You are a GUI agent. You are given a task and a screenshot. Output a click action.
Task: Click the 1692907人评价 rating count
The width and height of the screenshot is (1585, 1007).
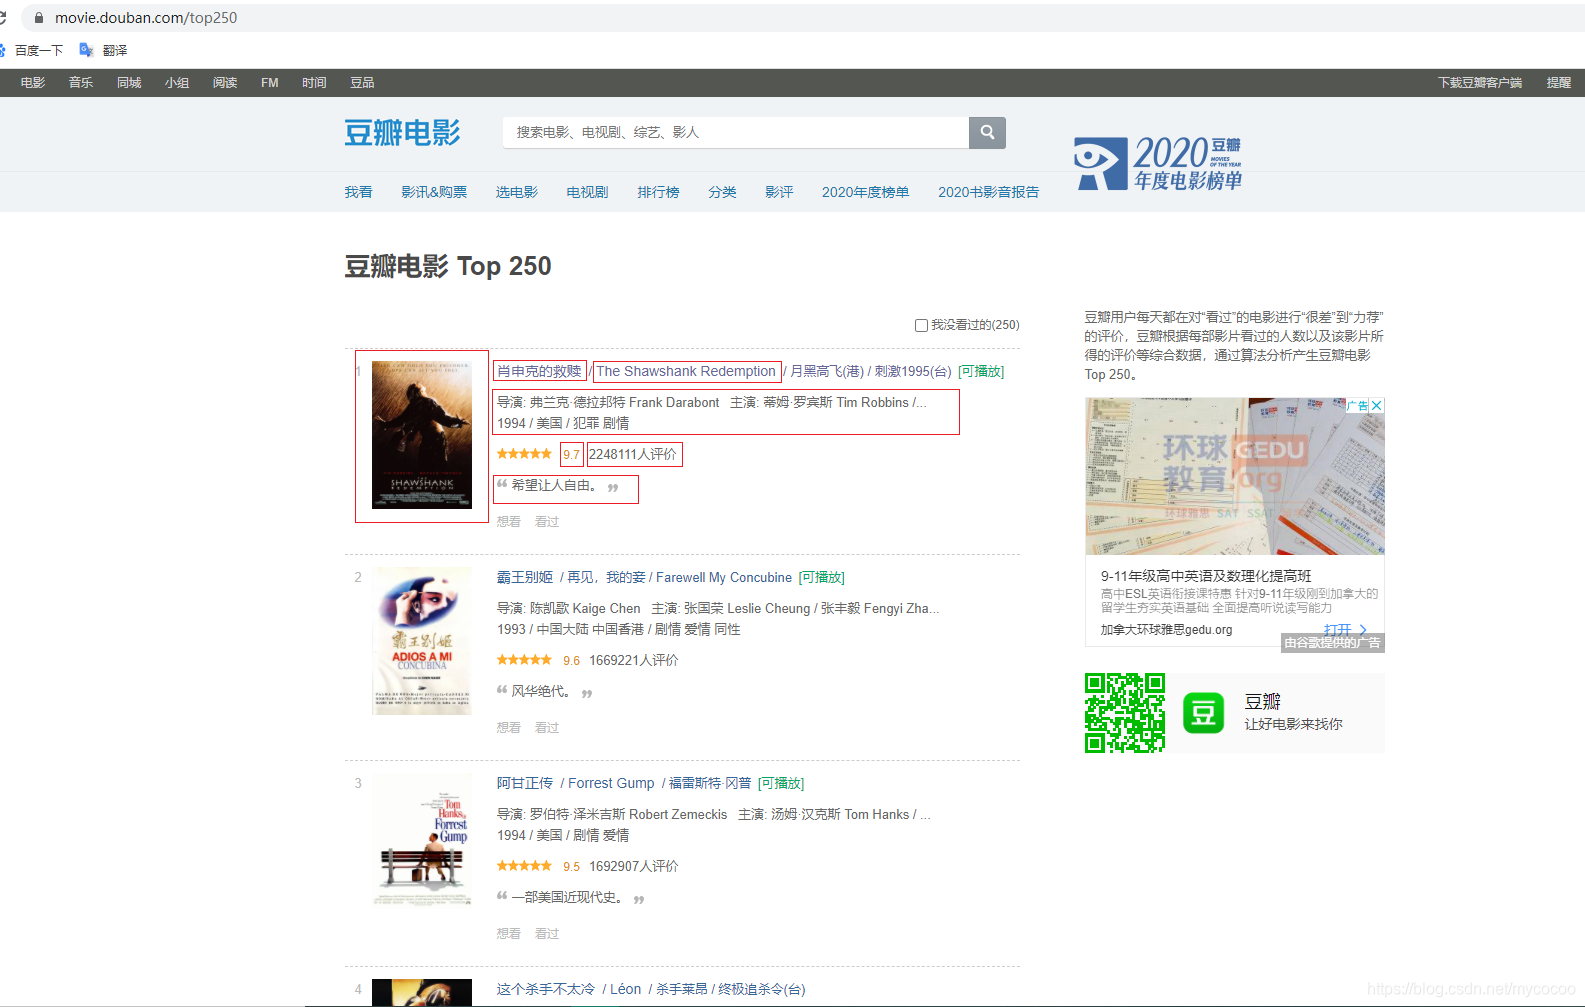pos(633,866)
